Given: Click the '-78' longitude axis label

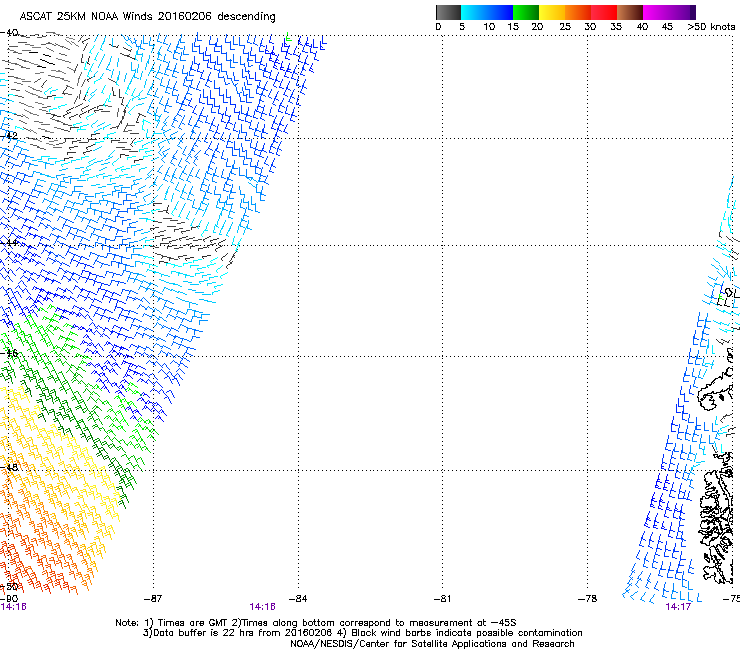Looking at the screenshot, I should [587, 599].
